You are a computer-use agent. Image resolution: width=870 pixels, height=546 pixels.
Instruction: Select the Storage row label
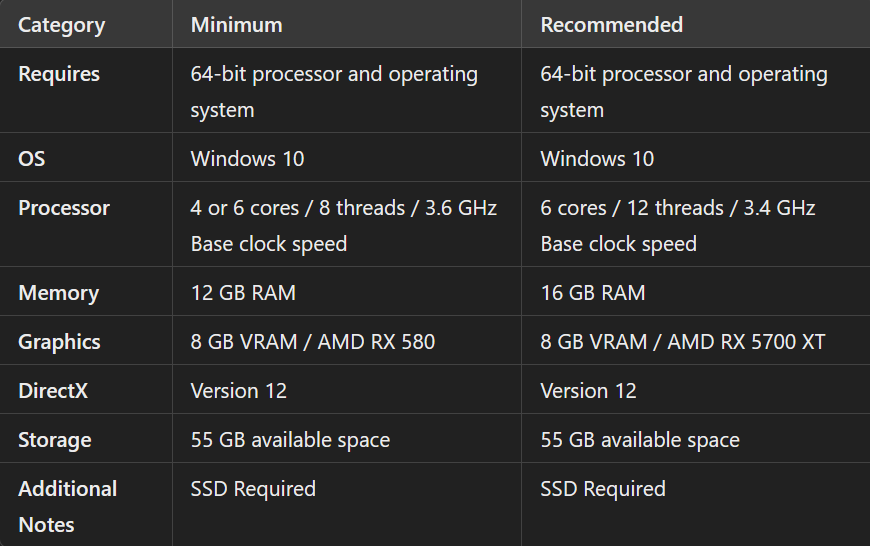click(54, 440)
